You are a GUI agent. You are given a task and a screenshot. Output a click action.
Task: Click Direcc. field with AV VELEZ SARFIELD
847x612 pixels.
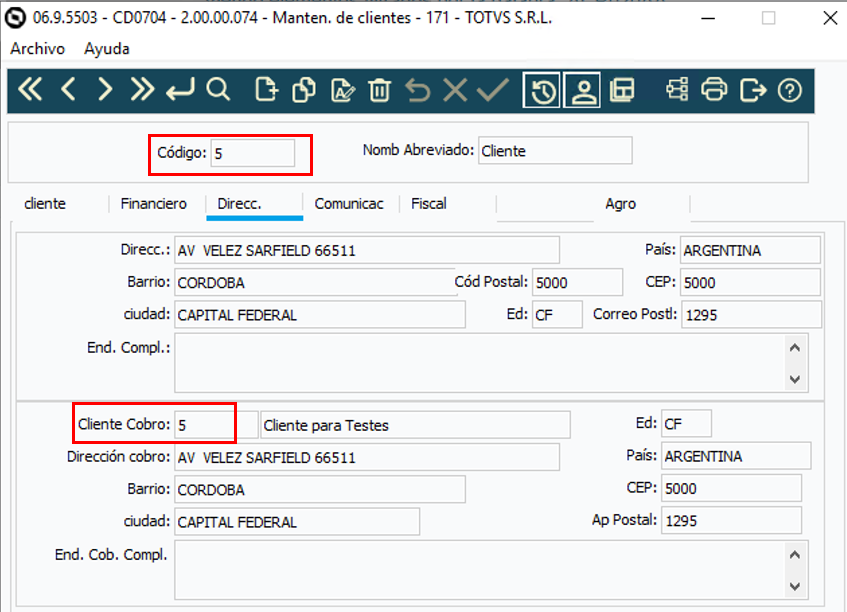(x=367, y=250)
